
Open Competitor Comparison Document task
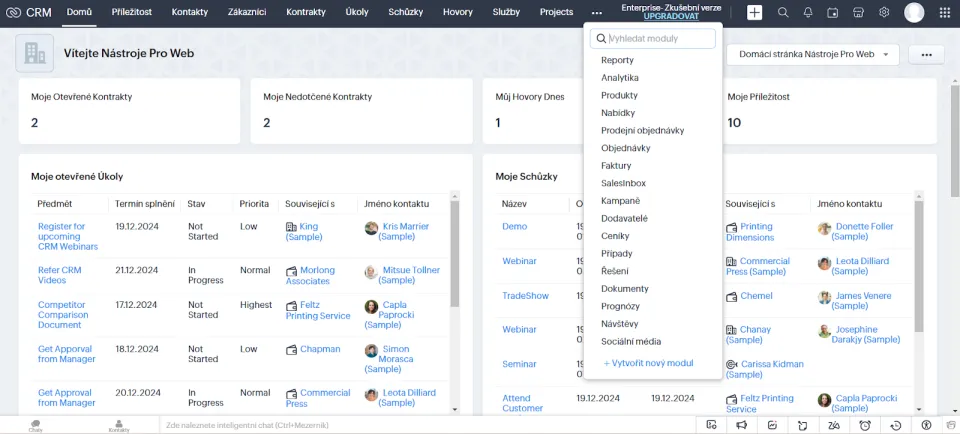pyautogui.click(x=63, y=315)
